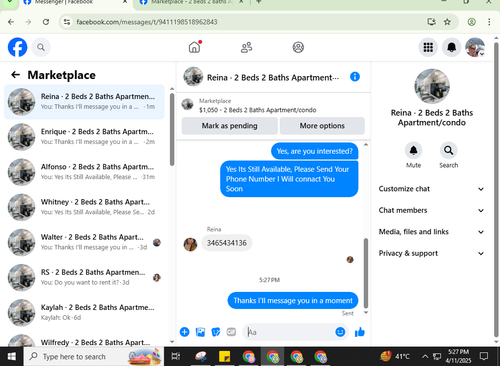Open the account profile picture menu
This screenshot has width=500, height=366.
[x=475, y=47]
